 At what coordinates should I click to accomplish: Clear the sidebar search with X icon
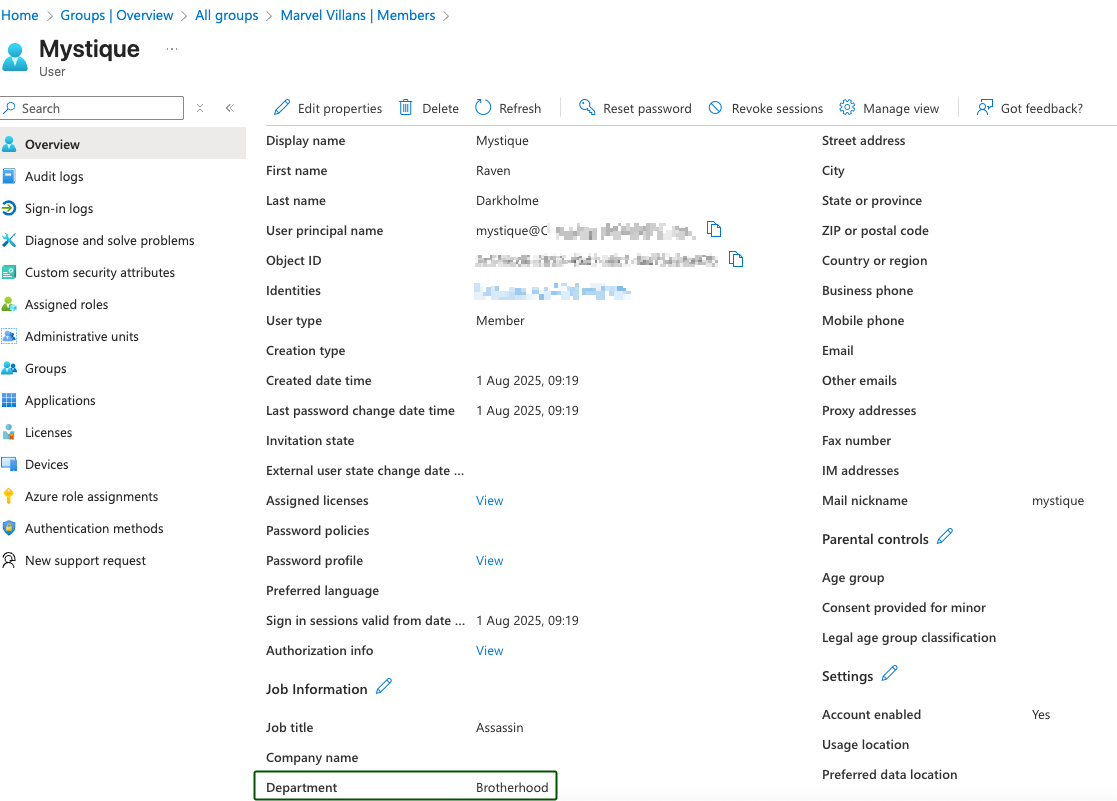coord(200,108)
